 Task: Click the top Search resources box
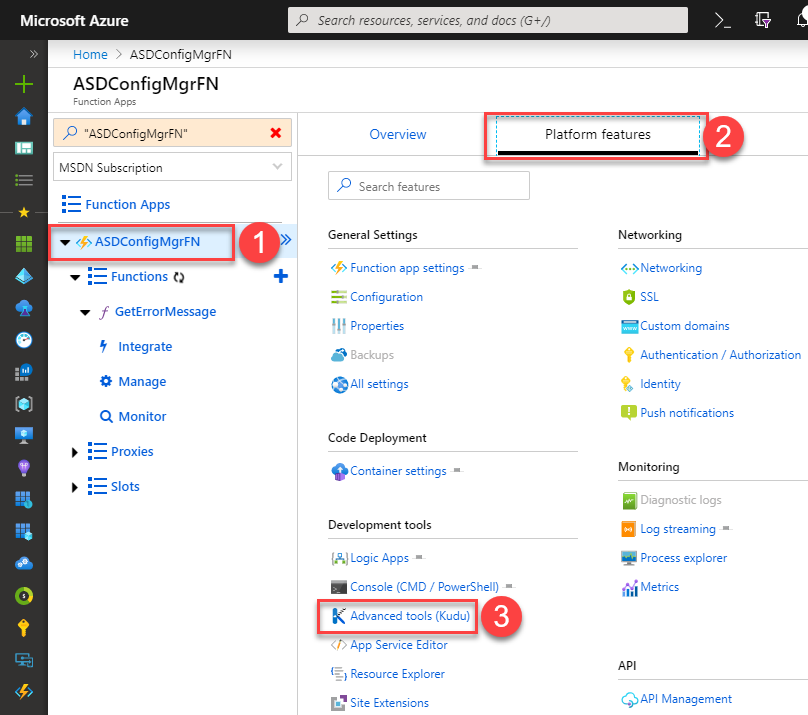tap(487, 20)
